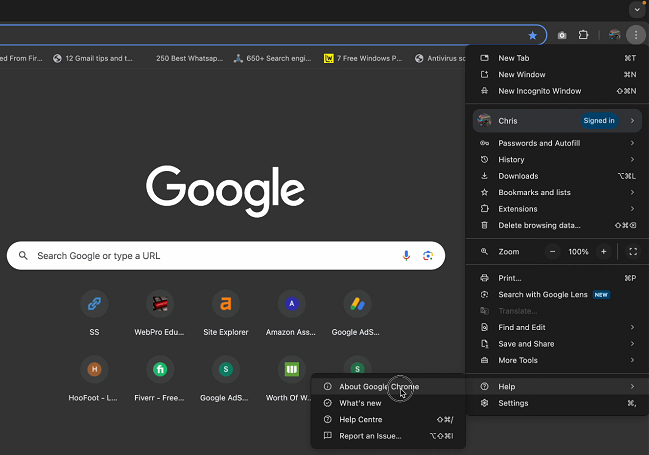This screenshot has height=455, width=649.
Task: Click the magnifier icon in search box
Action: point(23,255)
